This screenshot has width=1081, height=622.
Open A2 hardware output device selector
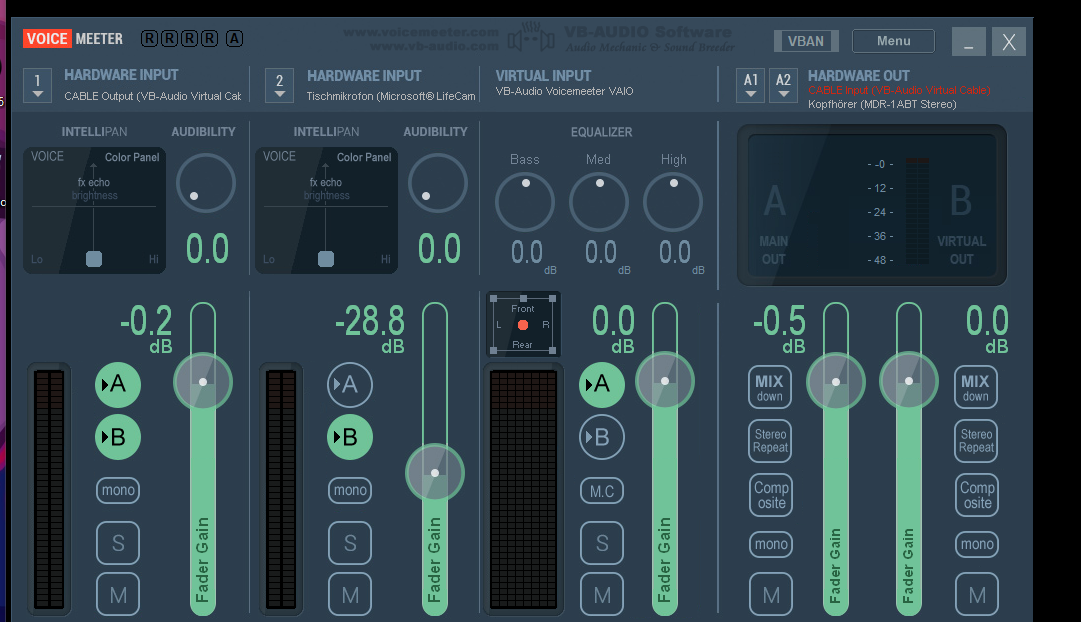783,86
